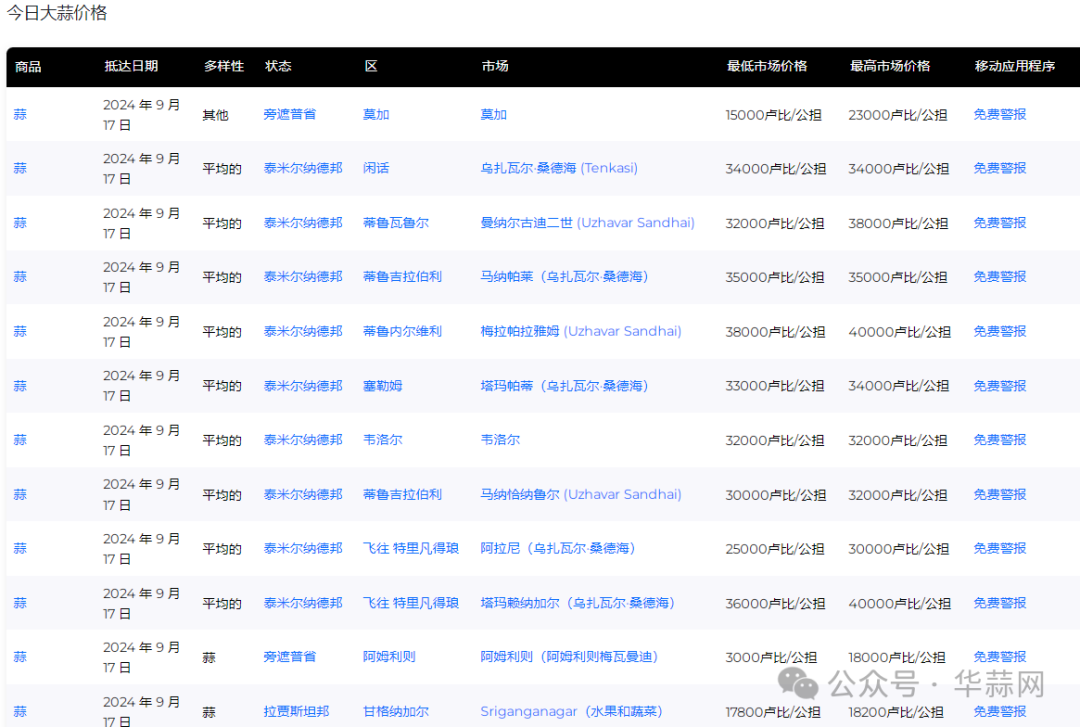This screenshot has height=727, width=1080.
Task: Open 阿拉尼（乌扎瓦尔·桑德海）market link
Action: coord(558,548)
